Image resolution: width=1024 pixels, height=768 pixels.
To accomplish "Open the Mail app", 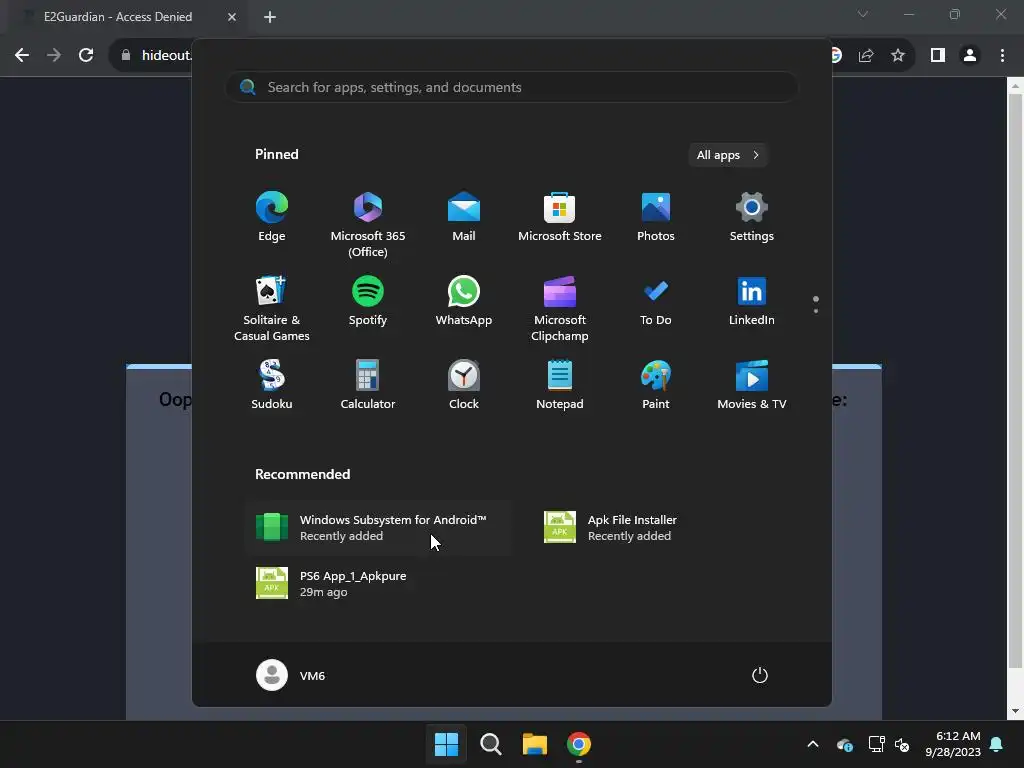I will (x=464, y=217).
